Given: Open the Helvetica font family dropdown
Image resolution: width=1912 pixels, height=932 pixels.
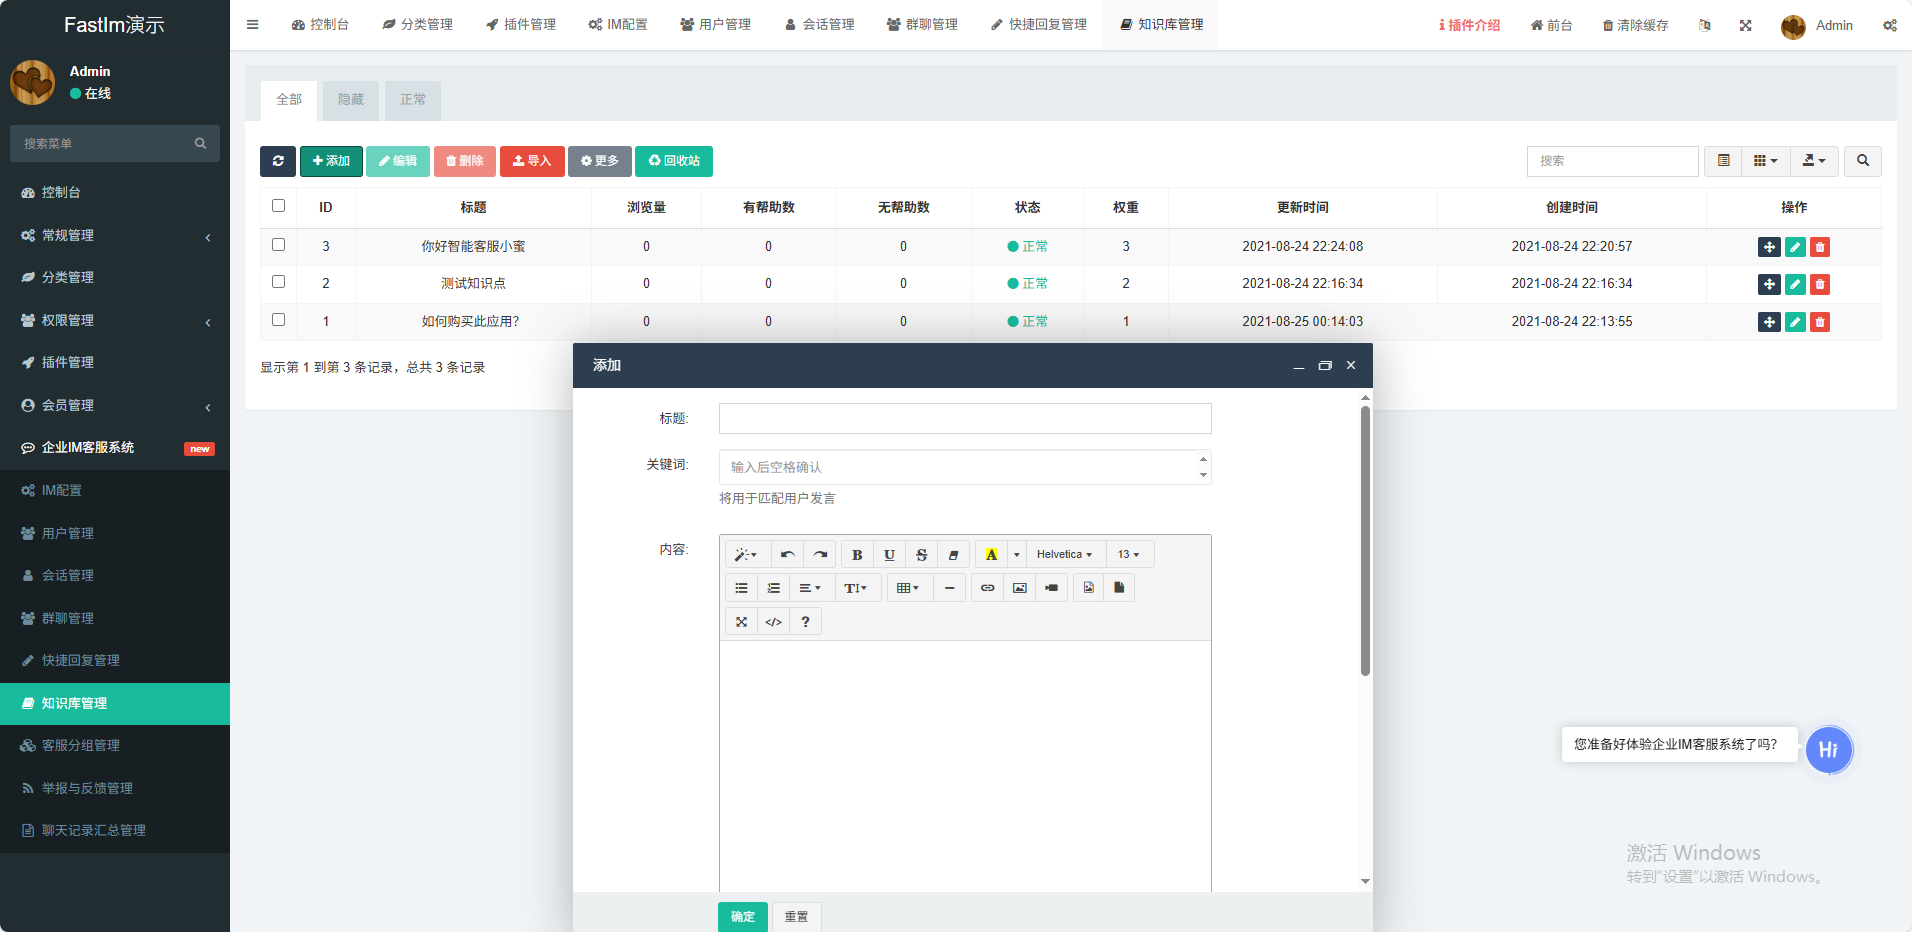Looking at the screenshot, I should pos(1064,555).
